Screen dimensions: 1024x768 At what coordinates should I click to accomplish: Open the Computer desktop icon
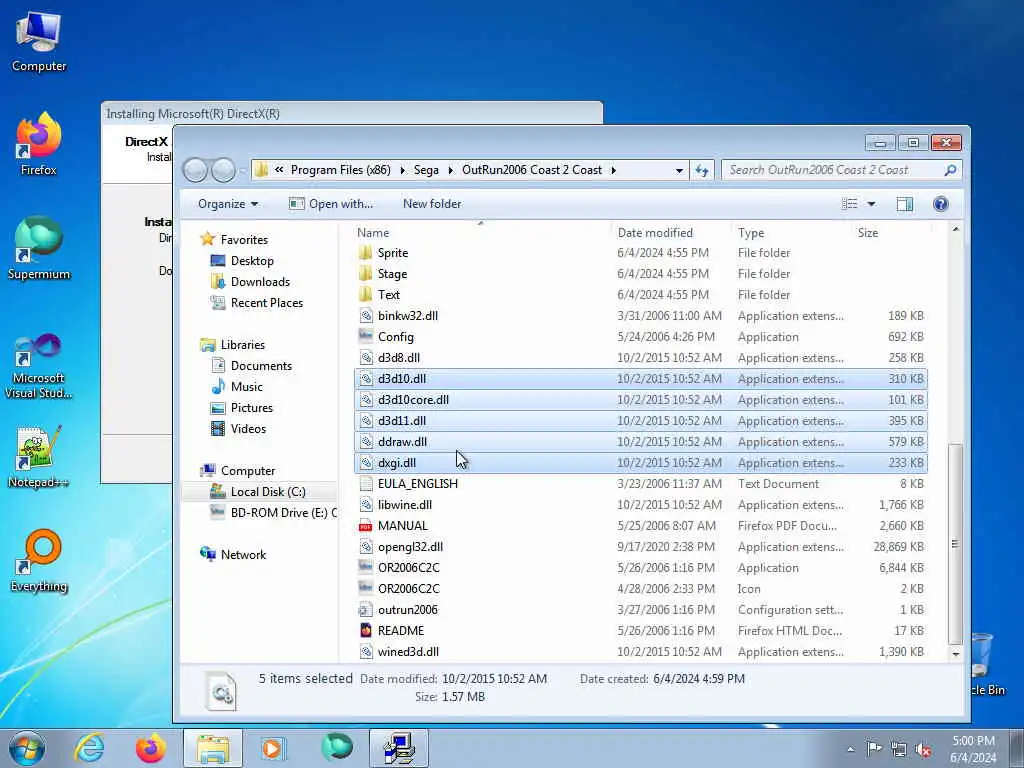click(x=39, y=42)
